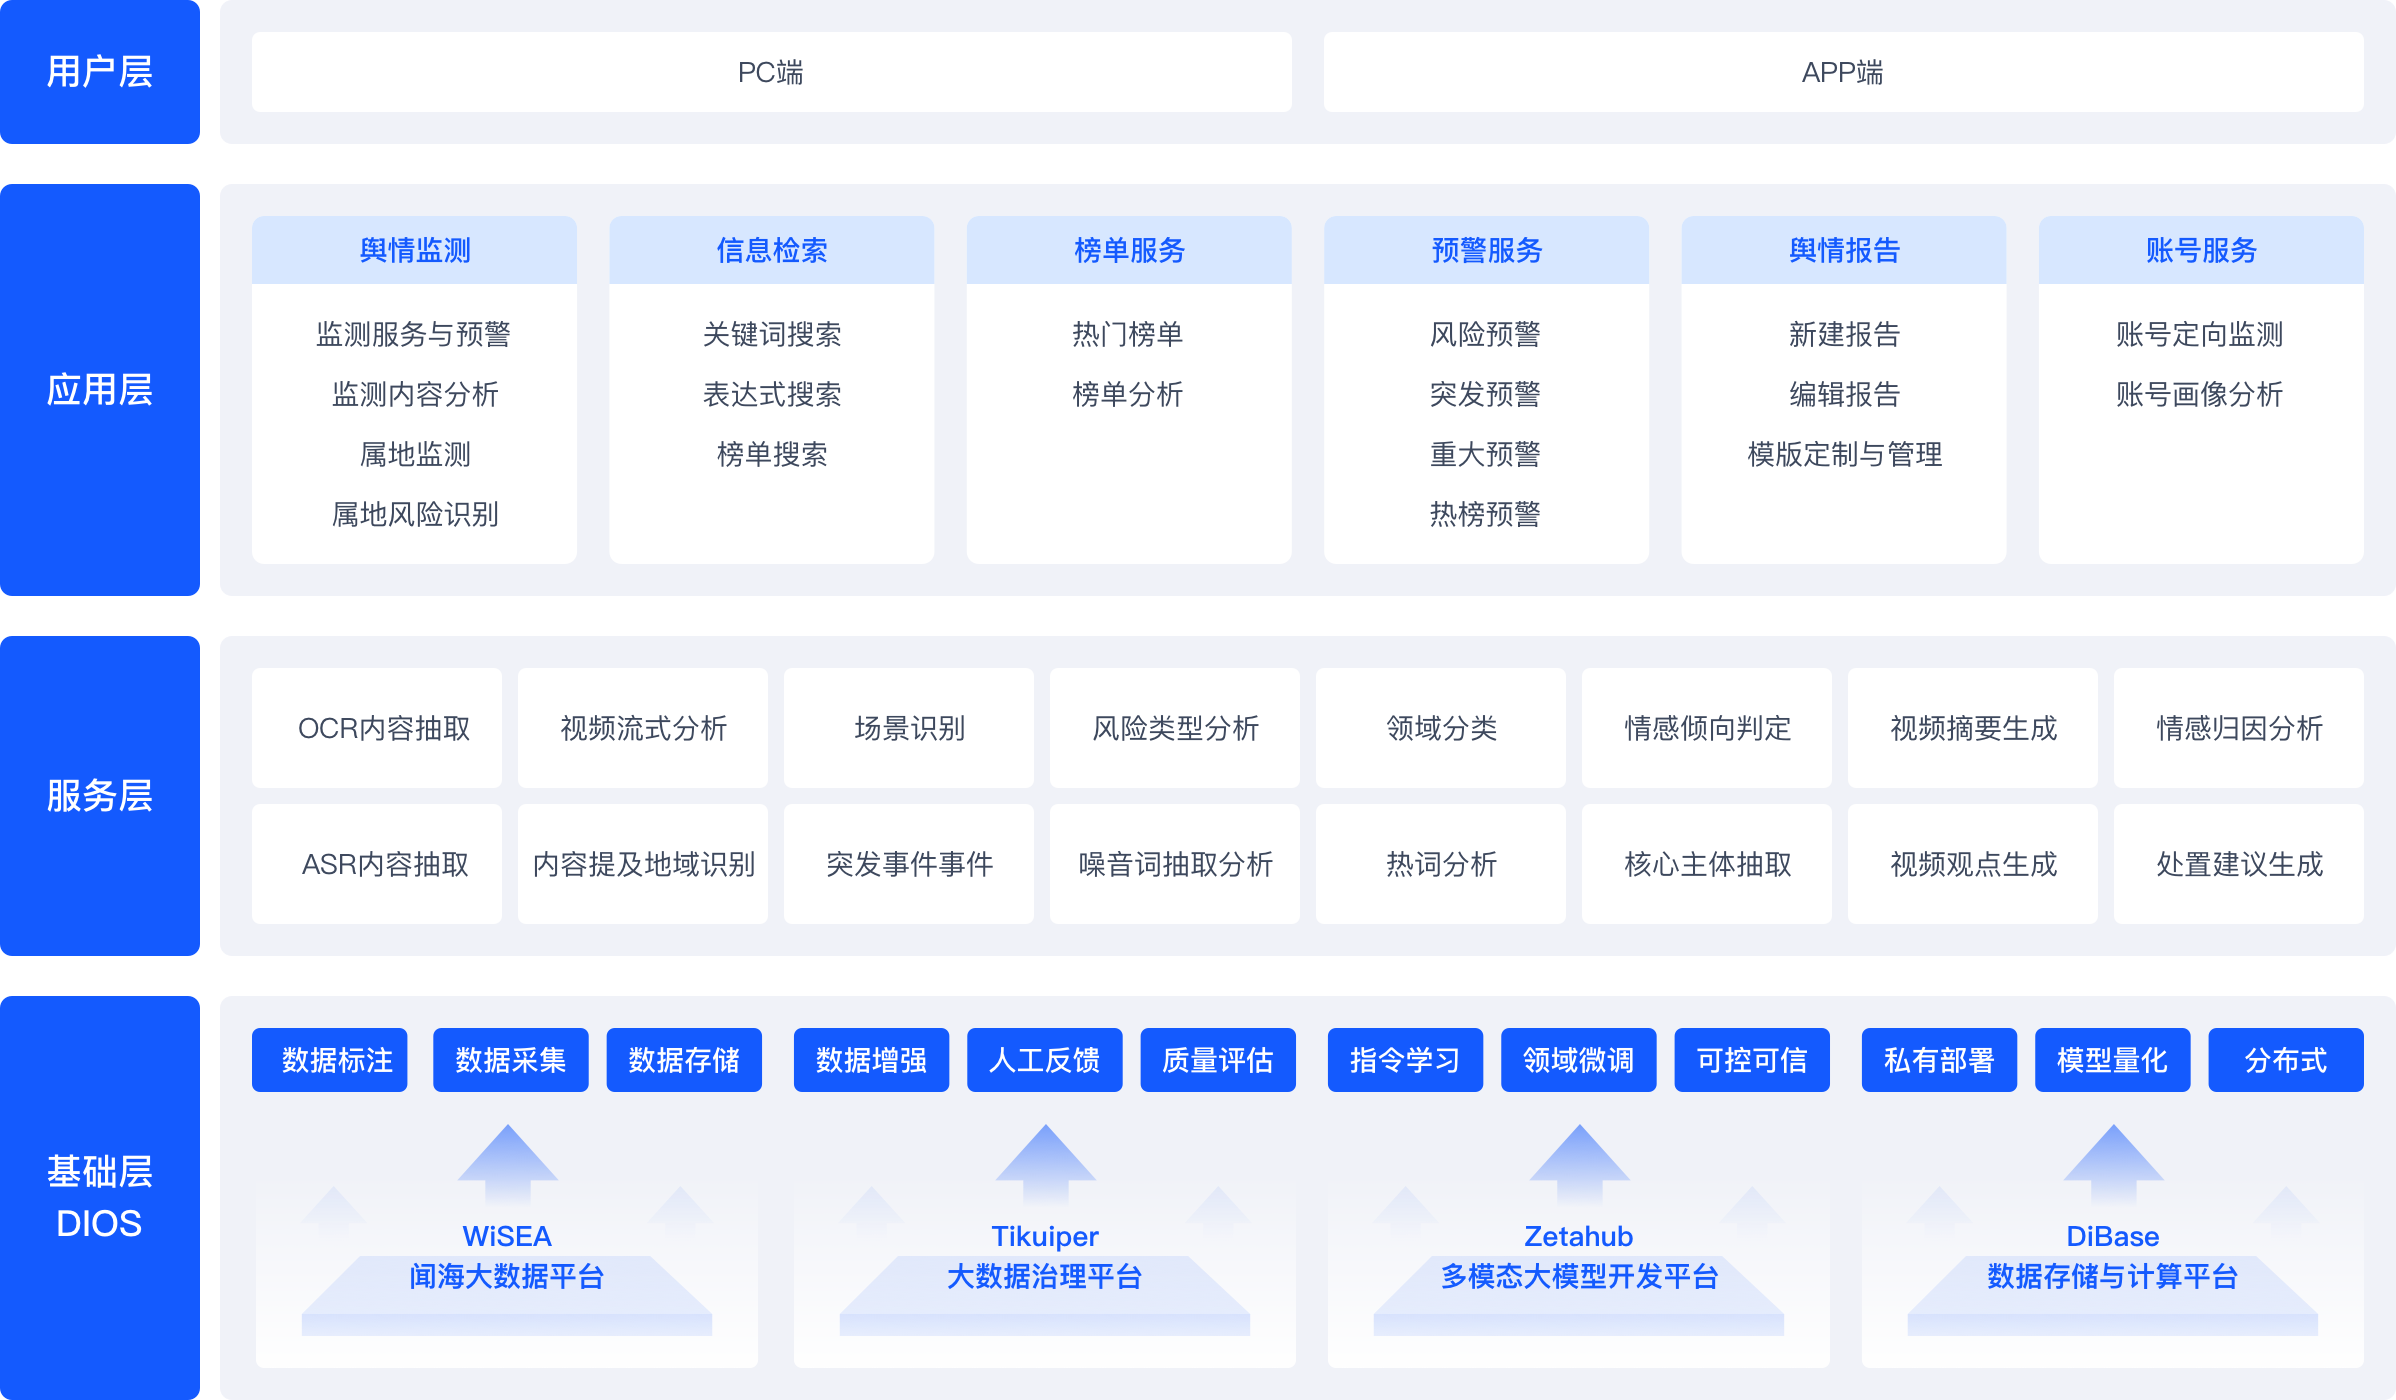The height and width of the screenshot is (1400, 2396).
Task: Click 风险预警 text
Action: (x=1485, y=334)
